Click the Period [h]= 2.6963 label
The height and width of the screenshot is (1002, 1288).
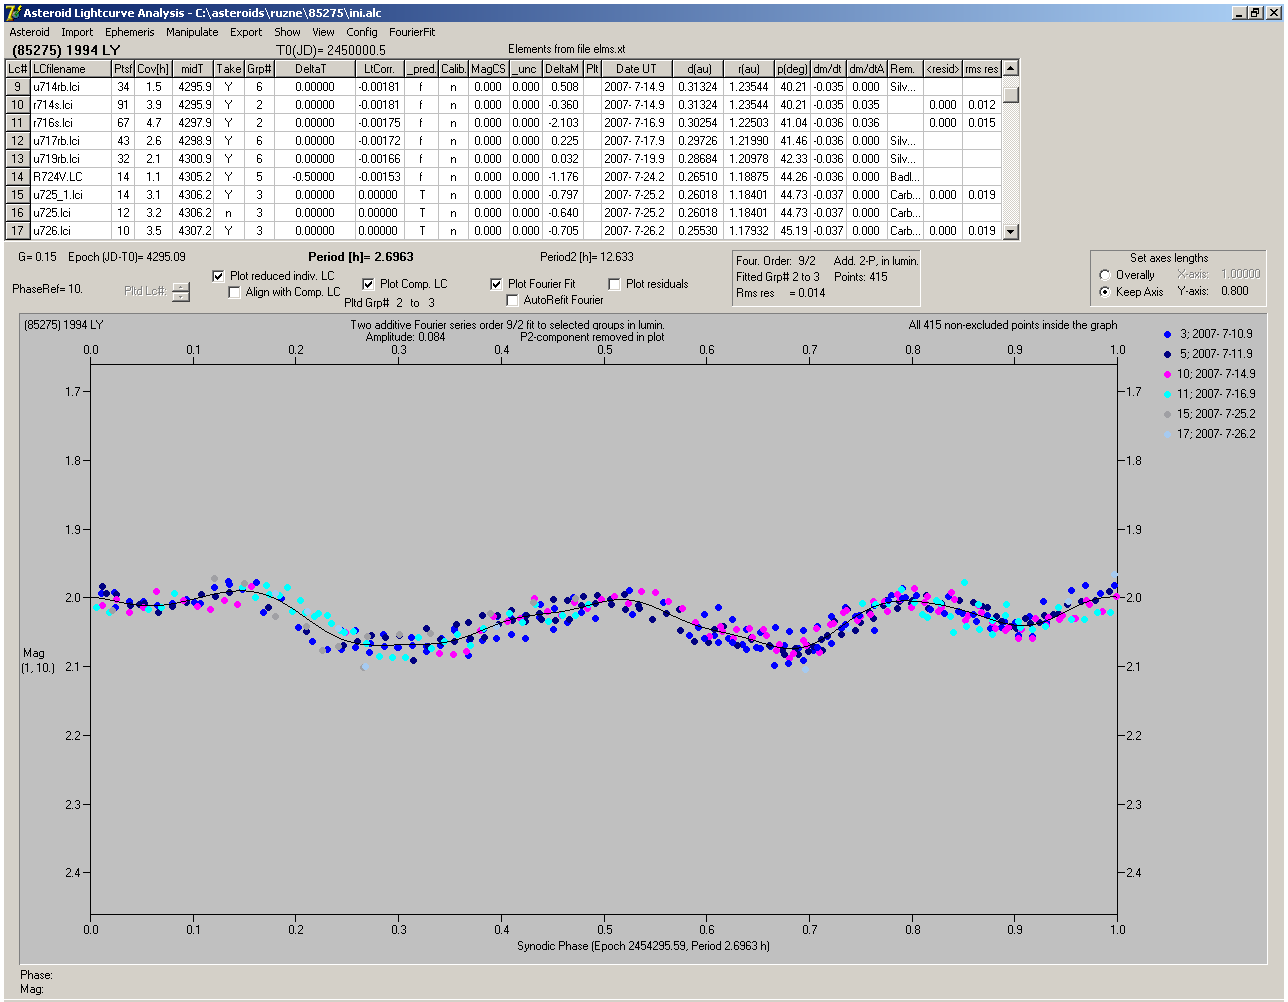tap(360, 257)
